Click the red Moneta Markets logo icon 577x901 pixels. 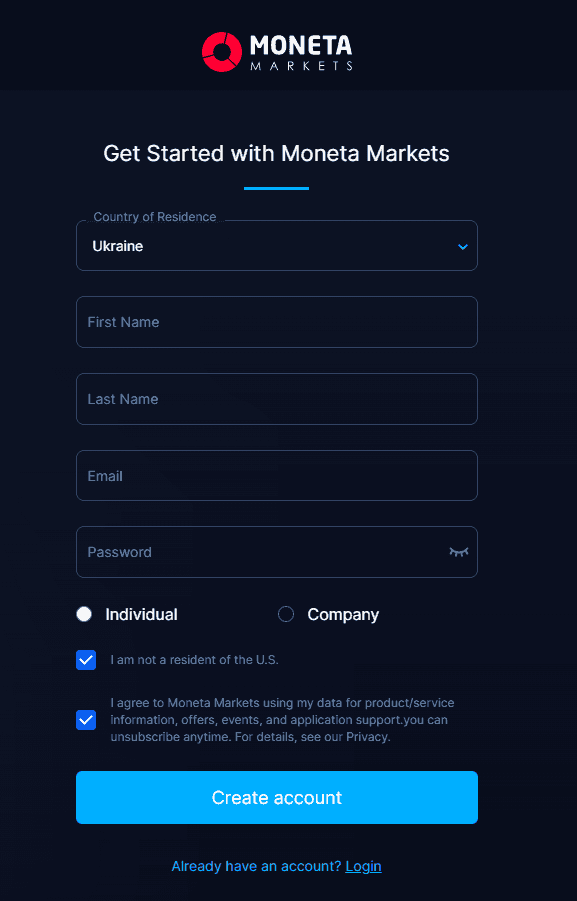[222, 52]
